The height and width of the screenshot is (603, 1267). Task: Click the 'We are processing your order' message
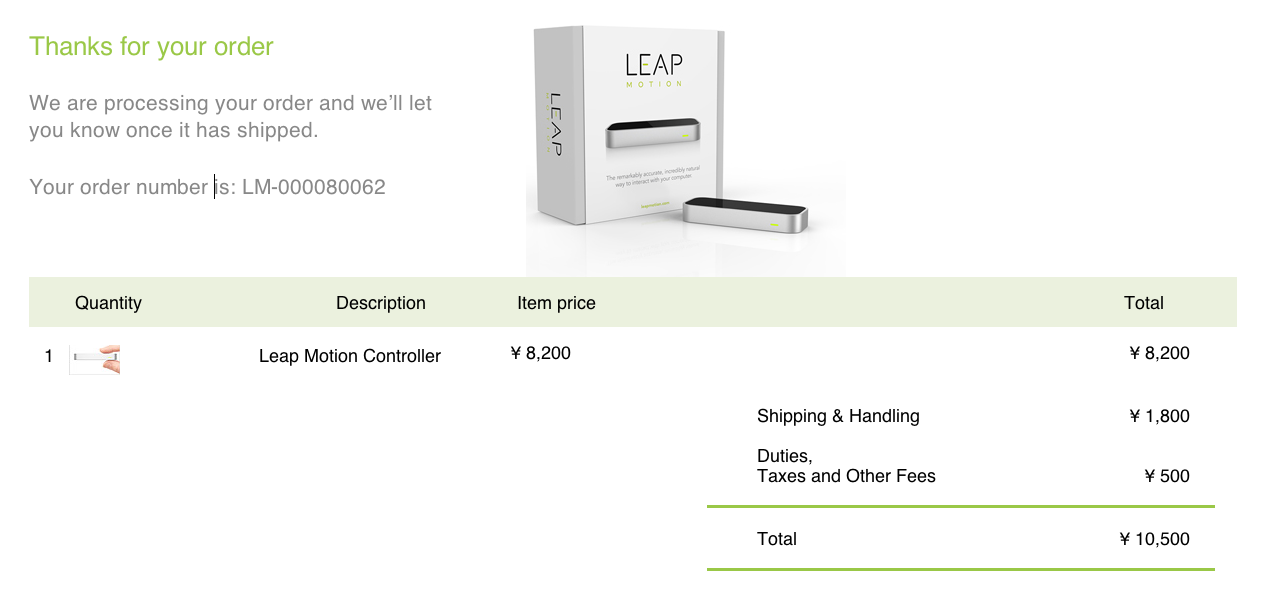tap(231, 116)
